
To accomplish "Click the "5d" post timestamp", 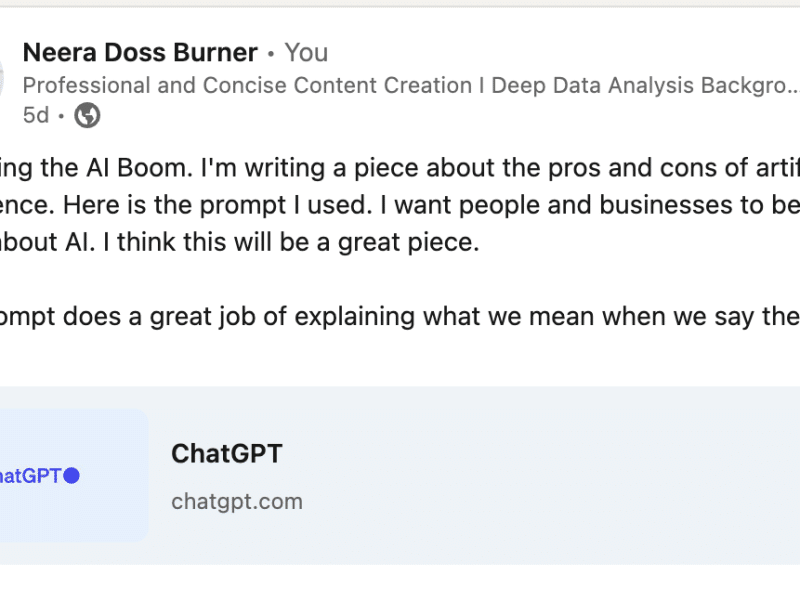I will (36, 116).
